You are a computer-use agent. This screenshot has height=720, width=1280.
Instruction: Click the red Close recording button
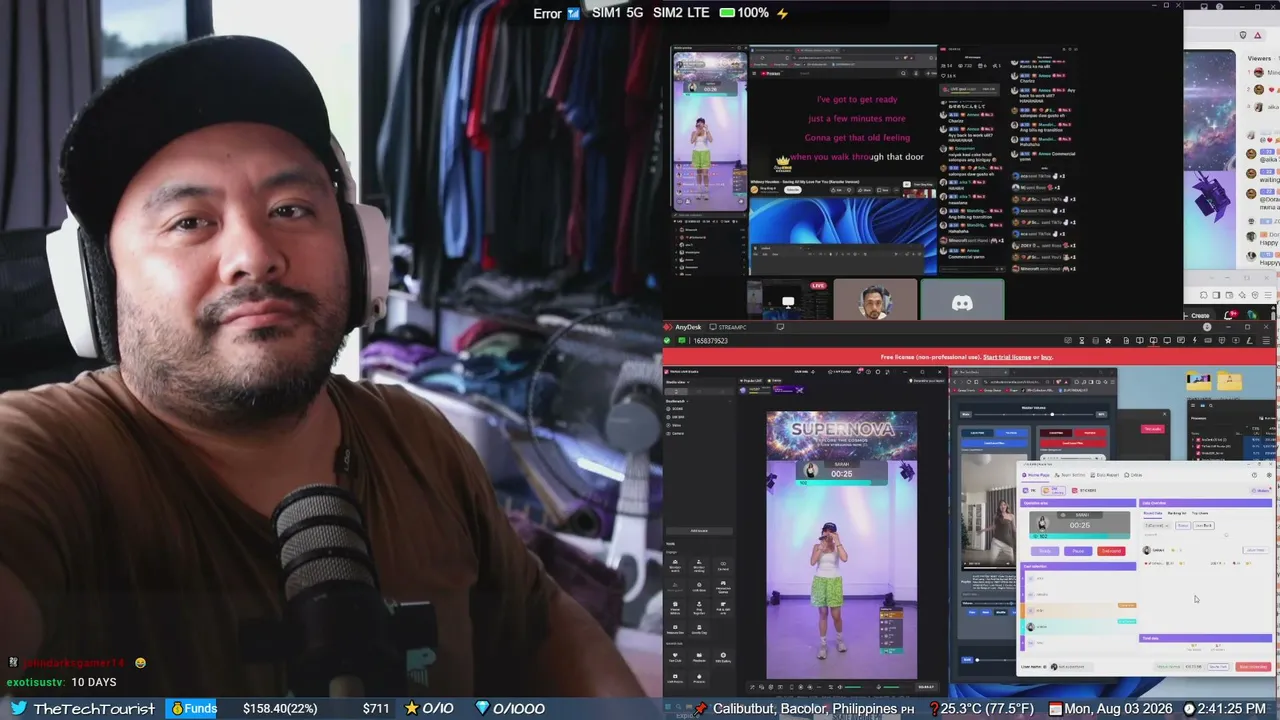(1252, 667)
